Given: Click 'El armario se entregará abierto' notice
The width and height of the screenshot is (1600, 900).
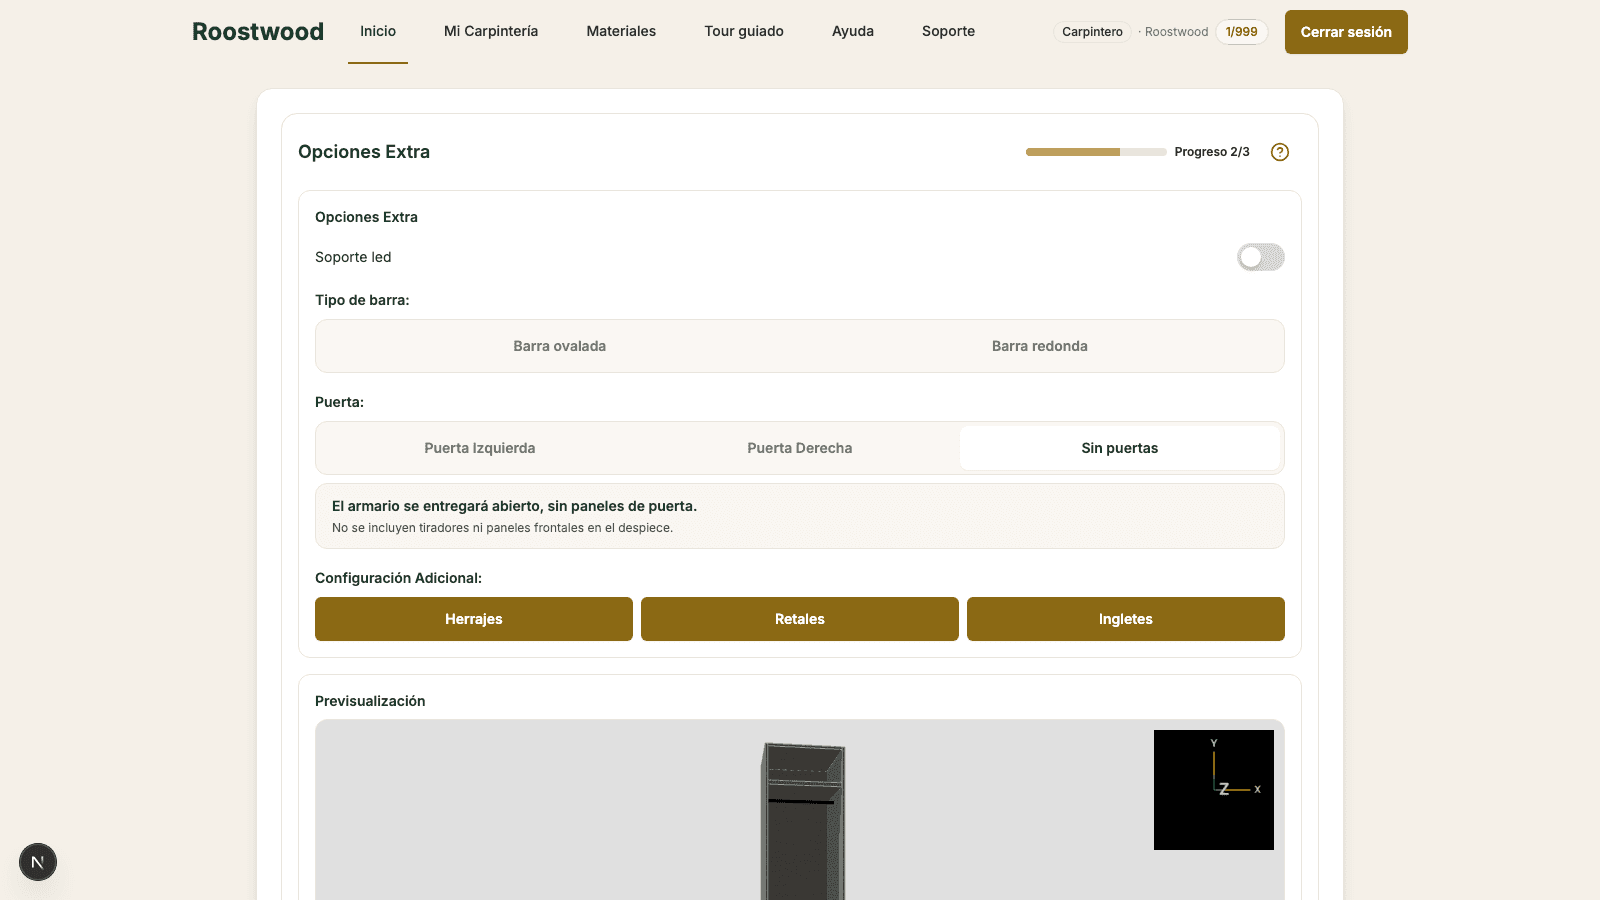Looking at the screenshot, I should coord(800,516).
